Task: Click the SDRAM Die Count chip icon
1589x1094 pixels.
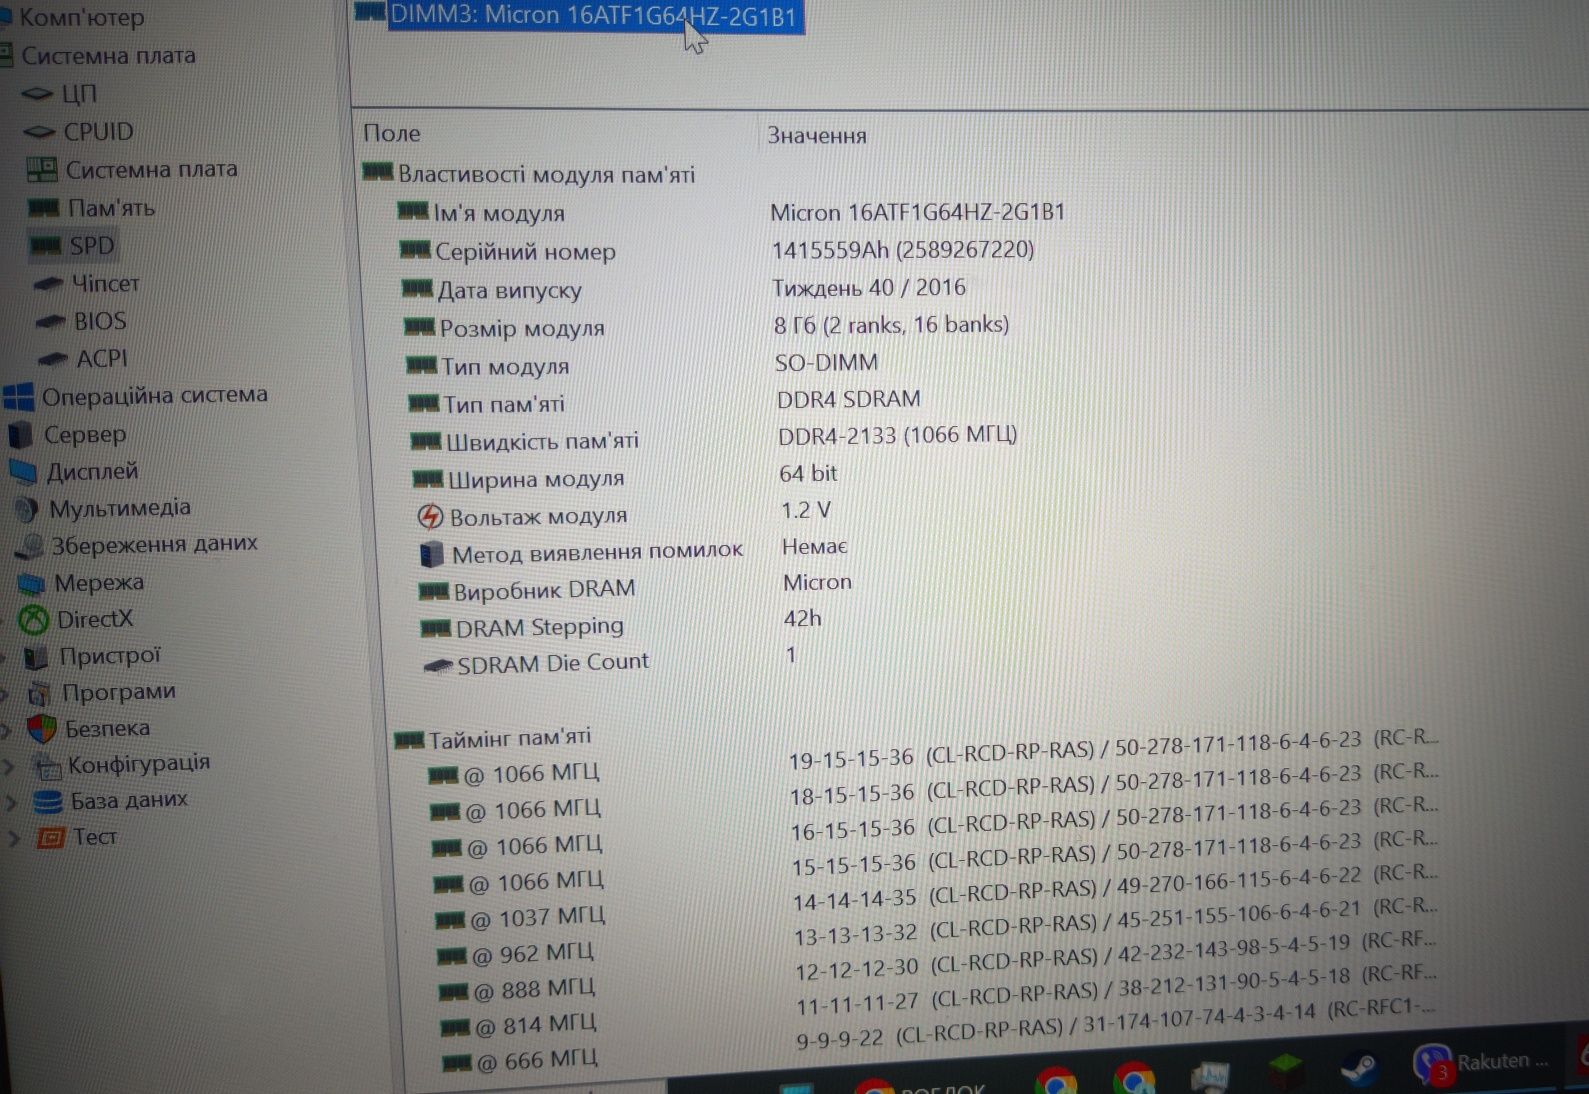Action: coord(438,666)
